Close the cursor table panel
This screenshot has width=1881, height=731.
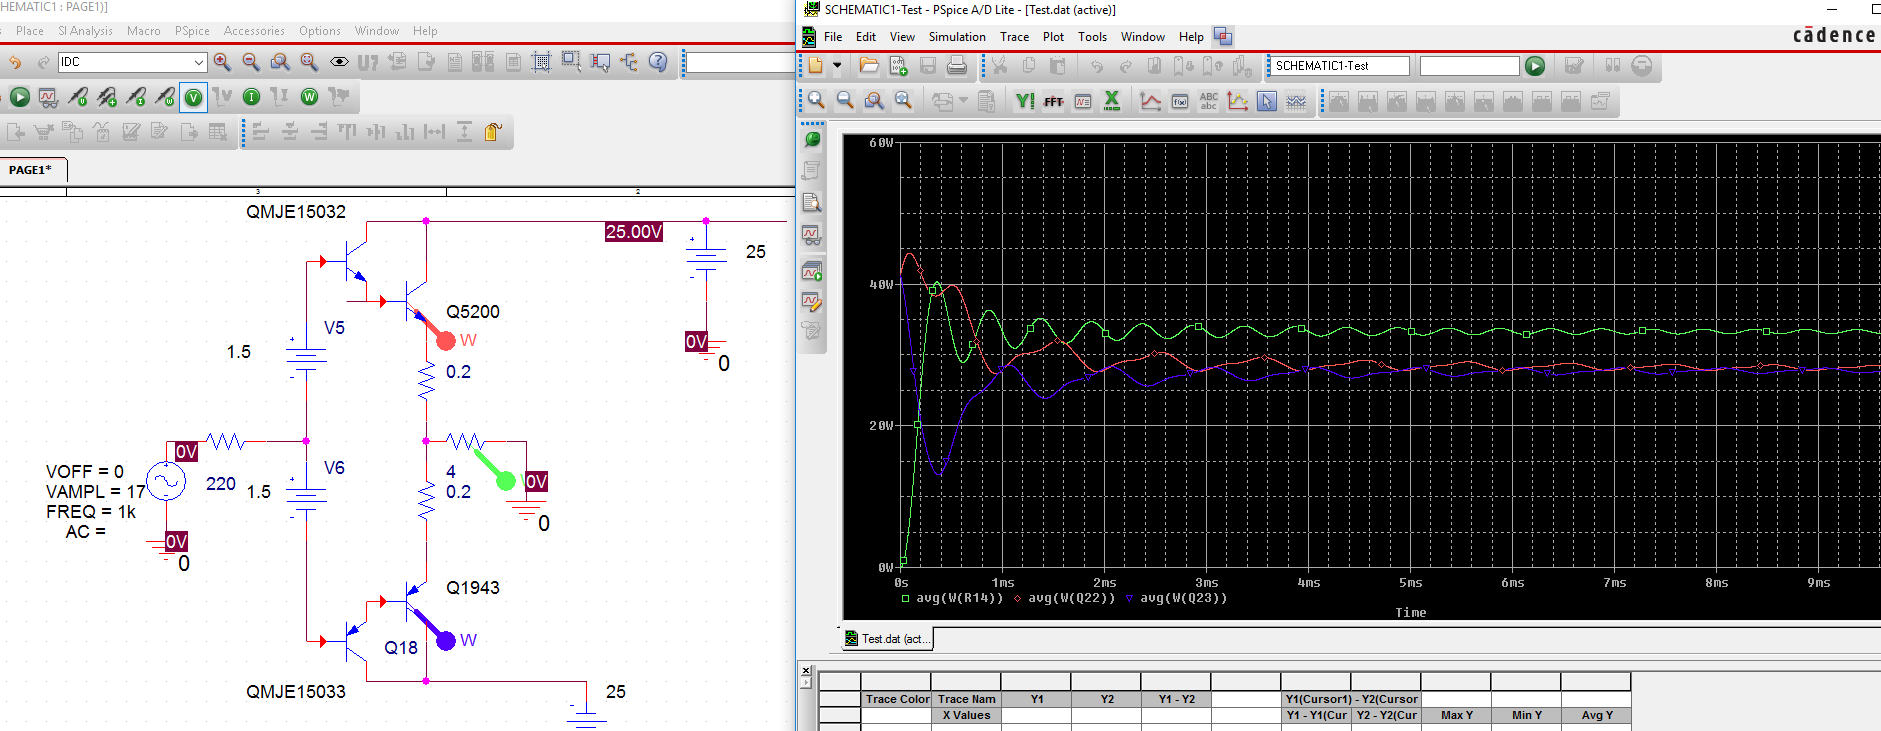[x=806, y=670]
